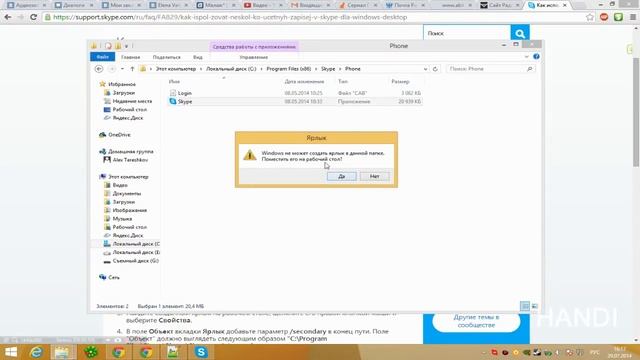This screenshot has width=640, height=360.
Task: Open the Вид ribbon tab
Action: click(x=198, y=57)
